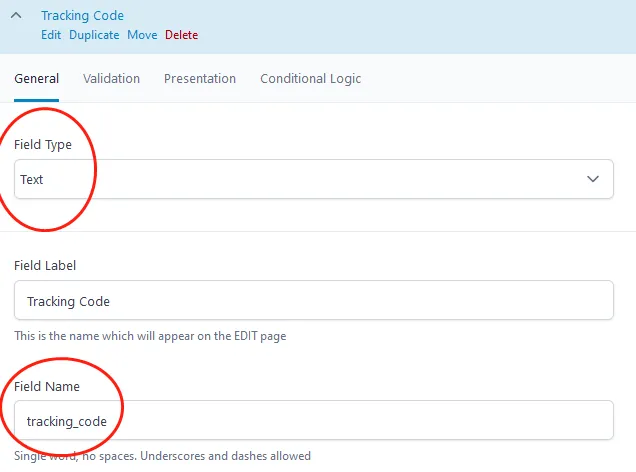
Task: Click the Tracking Code field title
Action: click(82, 16)
